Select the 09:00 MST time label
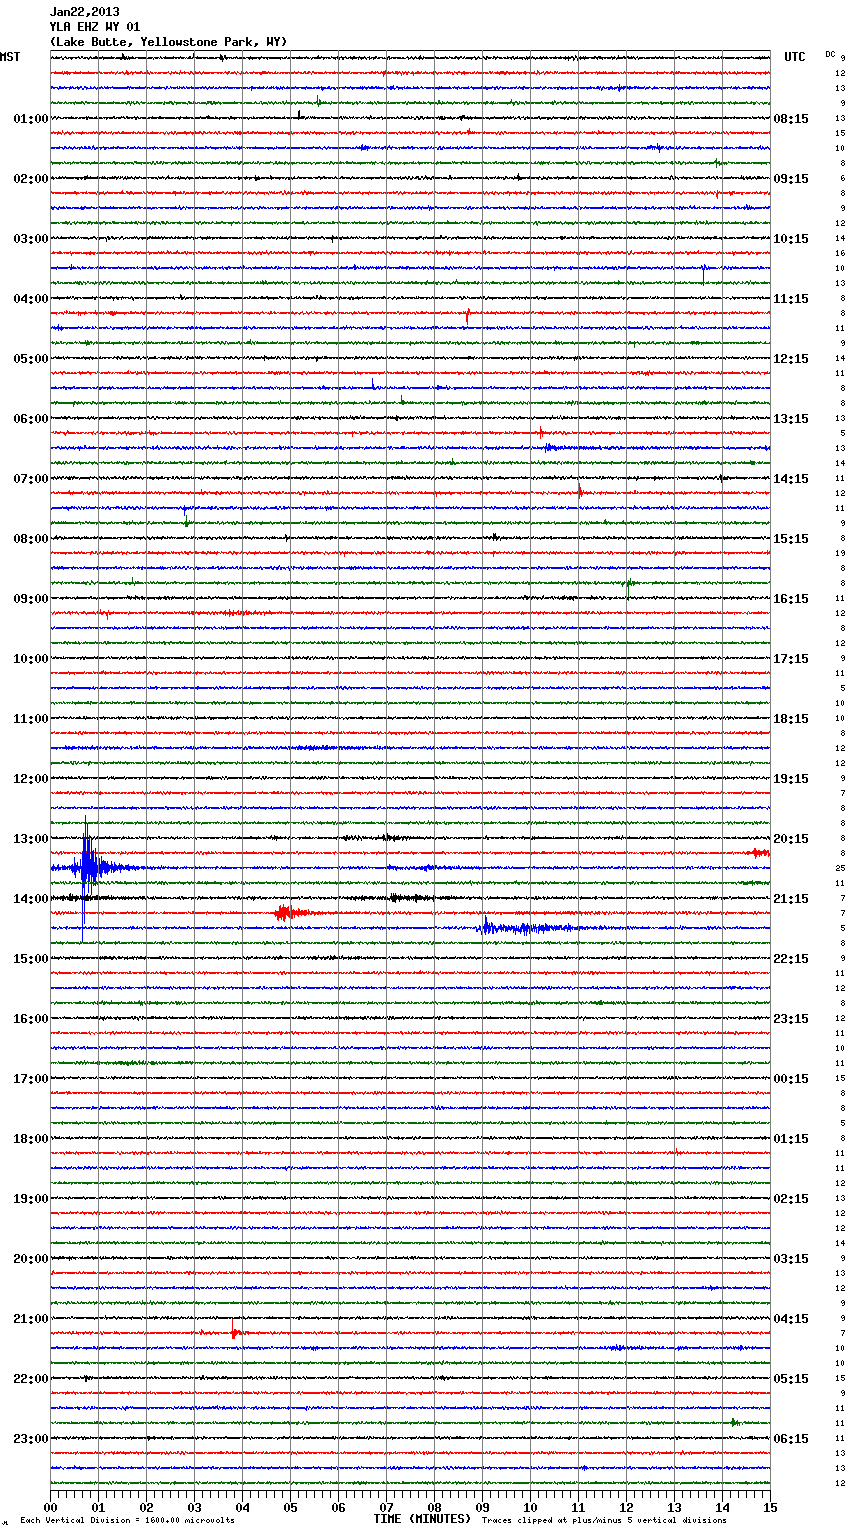The height and width of the screenshot is (1534, 850). click(x=31, y=599)
